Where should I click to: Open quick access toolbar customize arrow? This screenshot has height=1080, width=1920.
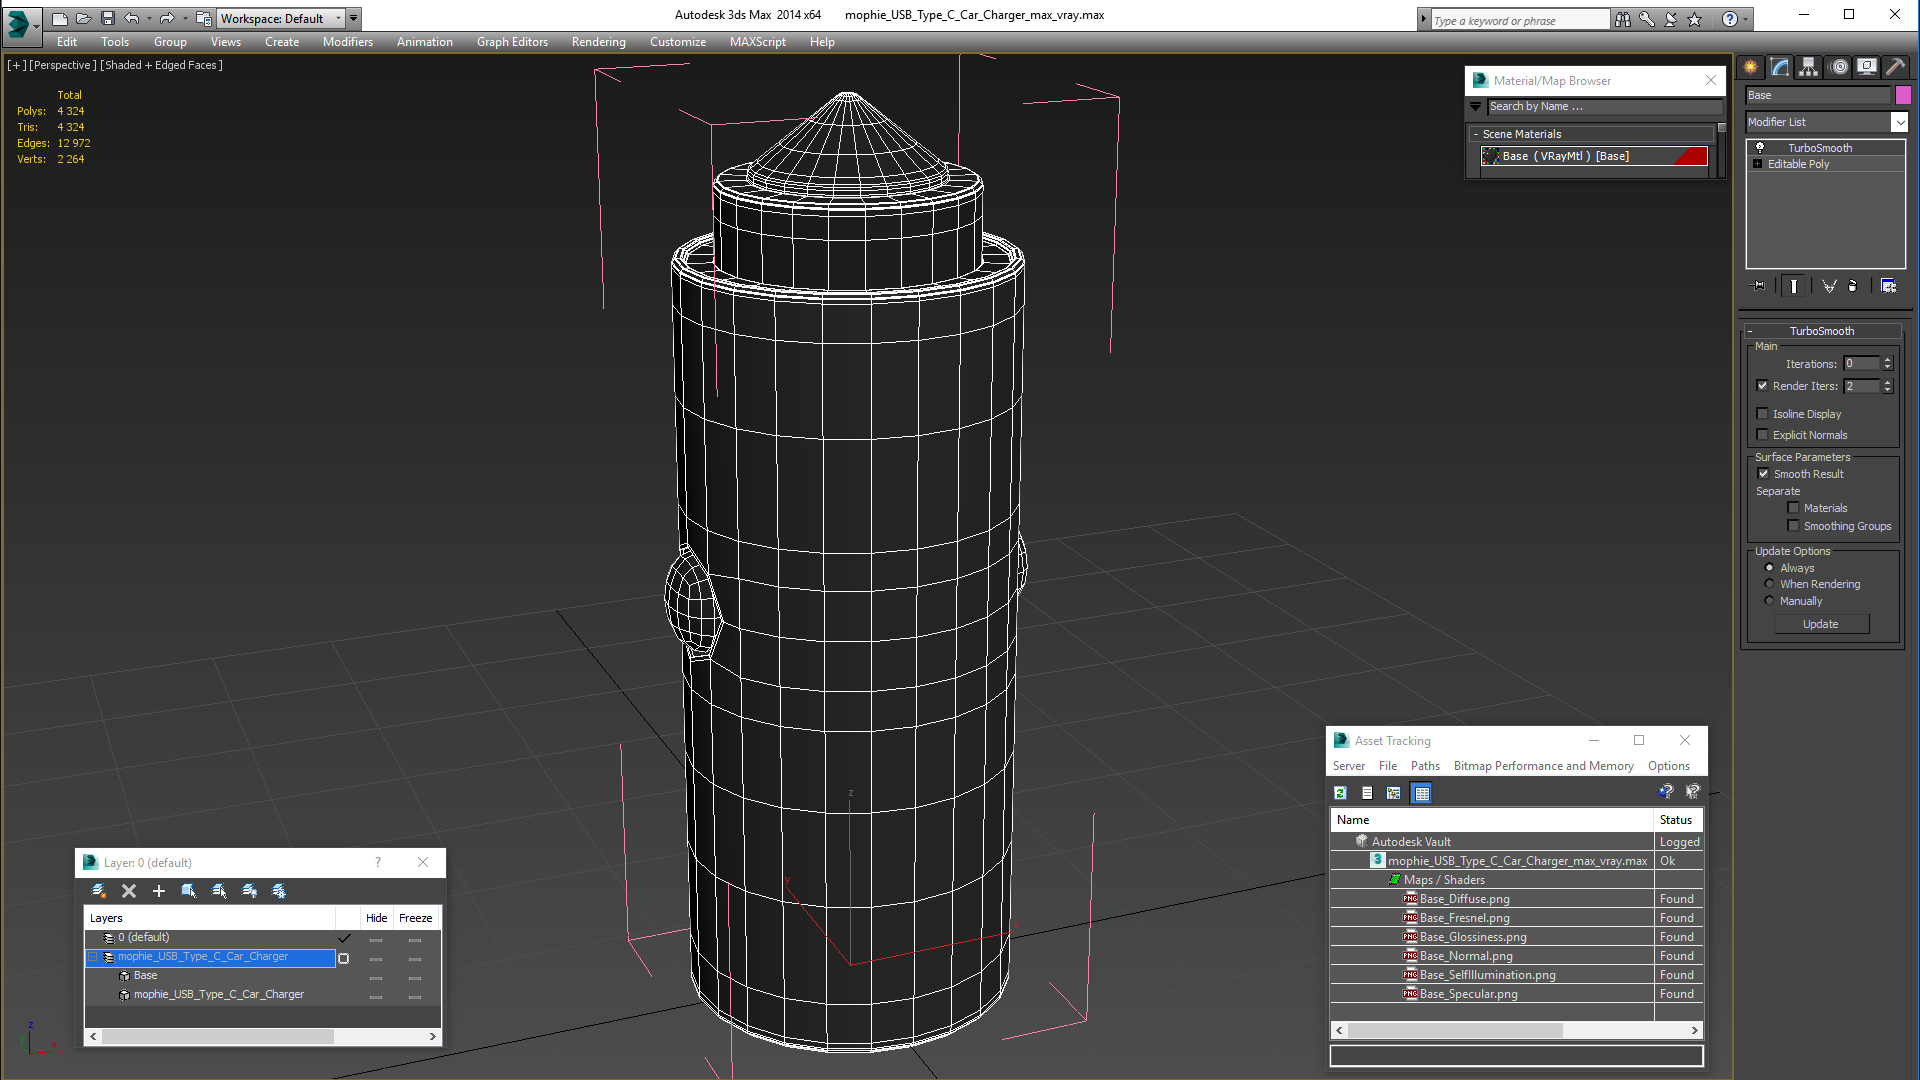pos(353,18)
